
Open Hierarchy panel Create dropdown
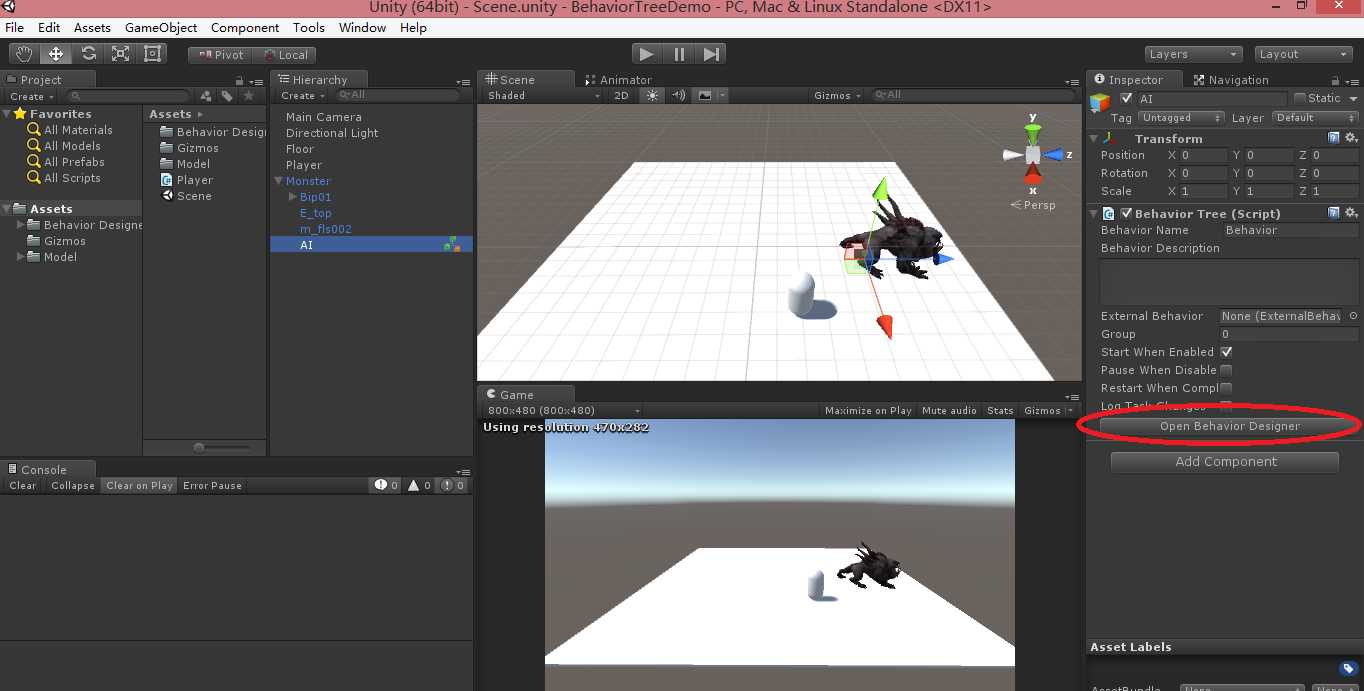[303, 96]
